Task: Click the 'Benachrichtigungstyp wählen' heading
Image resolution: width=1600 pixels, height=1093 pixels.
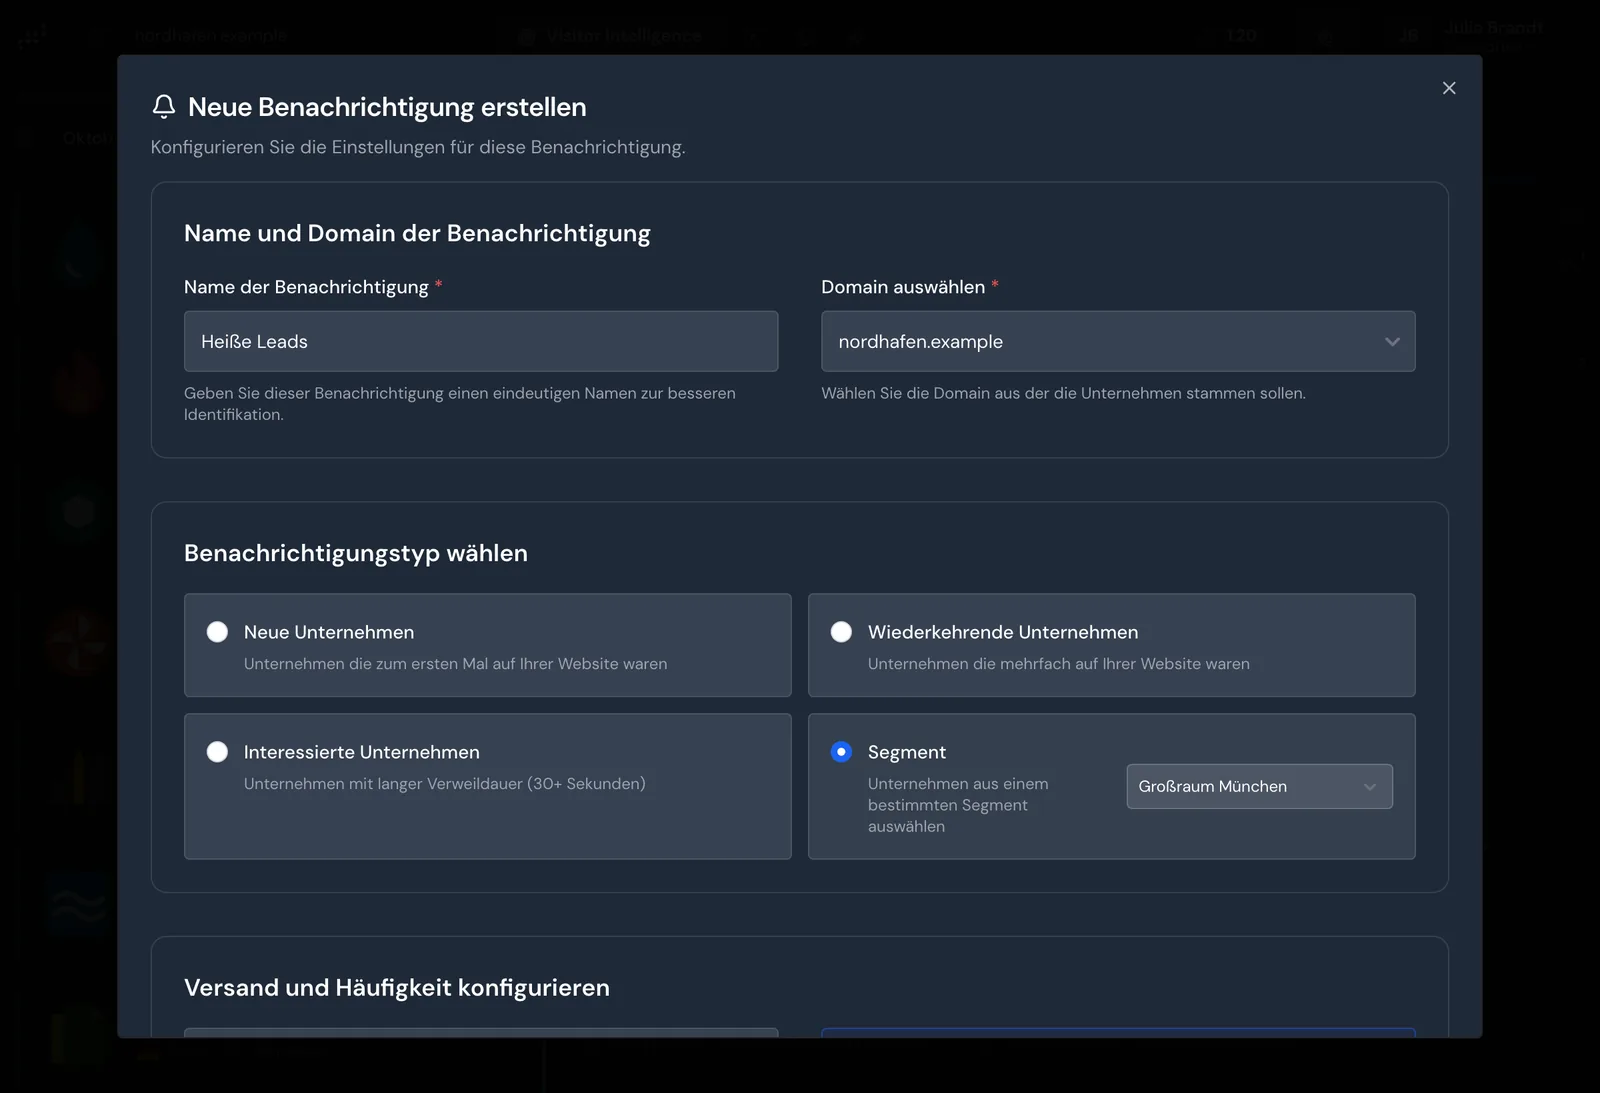Action: pyautogui.click(x=356, y=553)
